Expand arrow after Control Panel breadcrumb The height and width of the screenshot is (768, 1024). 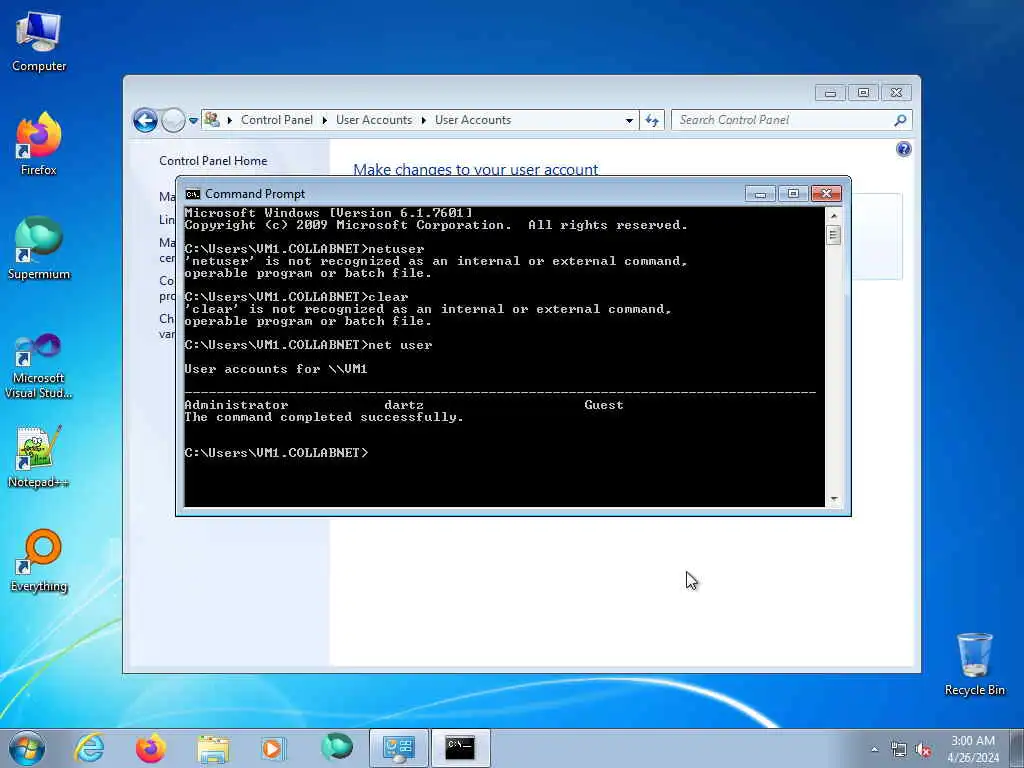coord(325,121)
